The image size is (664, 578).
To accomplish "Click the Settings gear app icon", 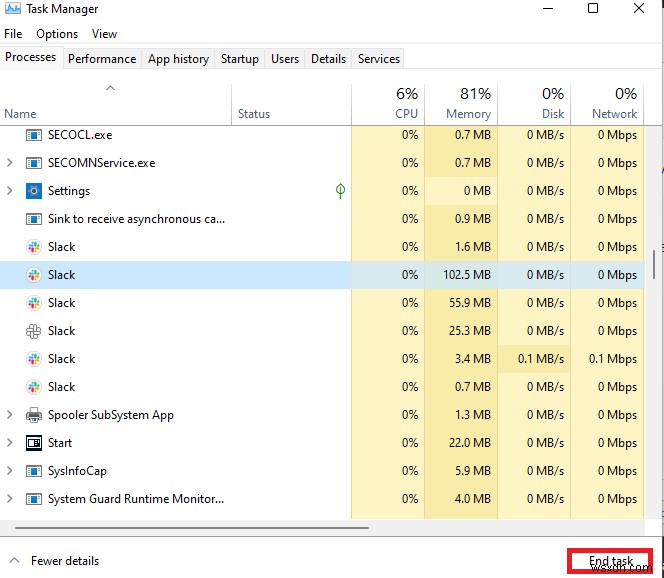I will pyautogui.click(x=34, y=191).
